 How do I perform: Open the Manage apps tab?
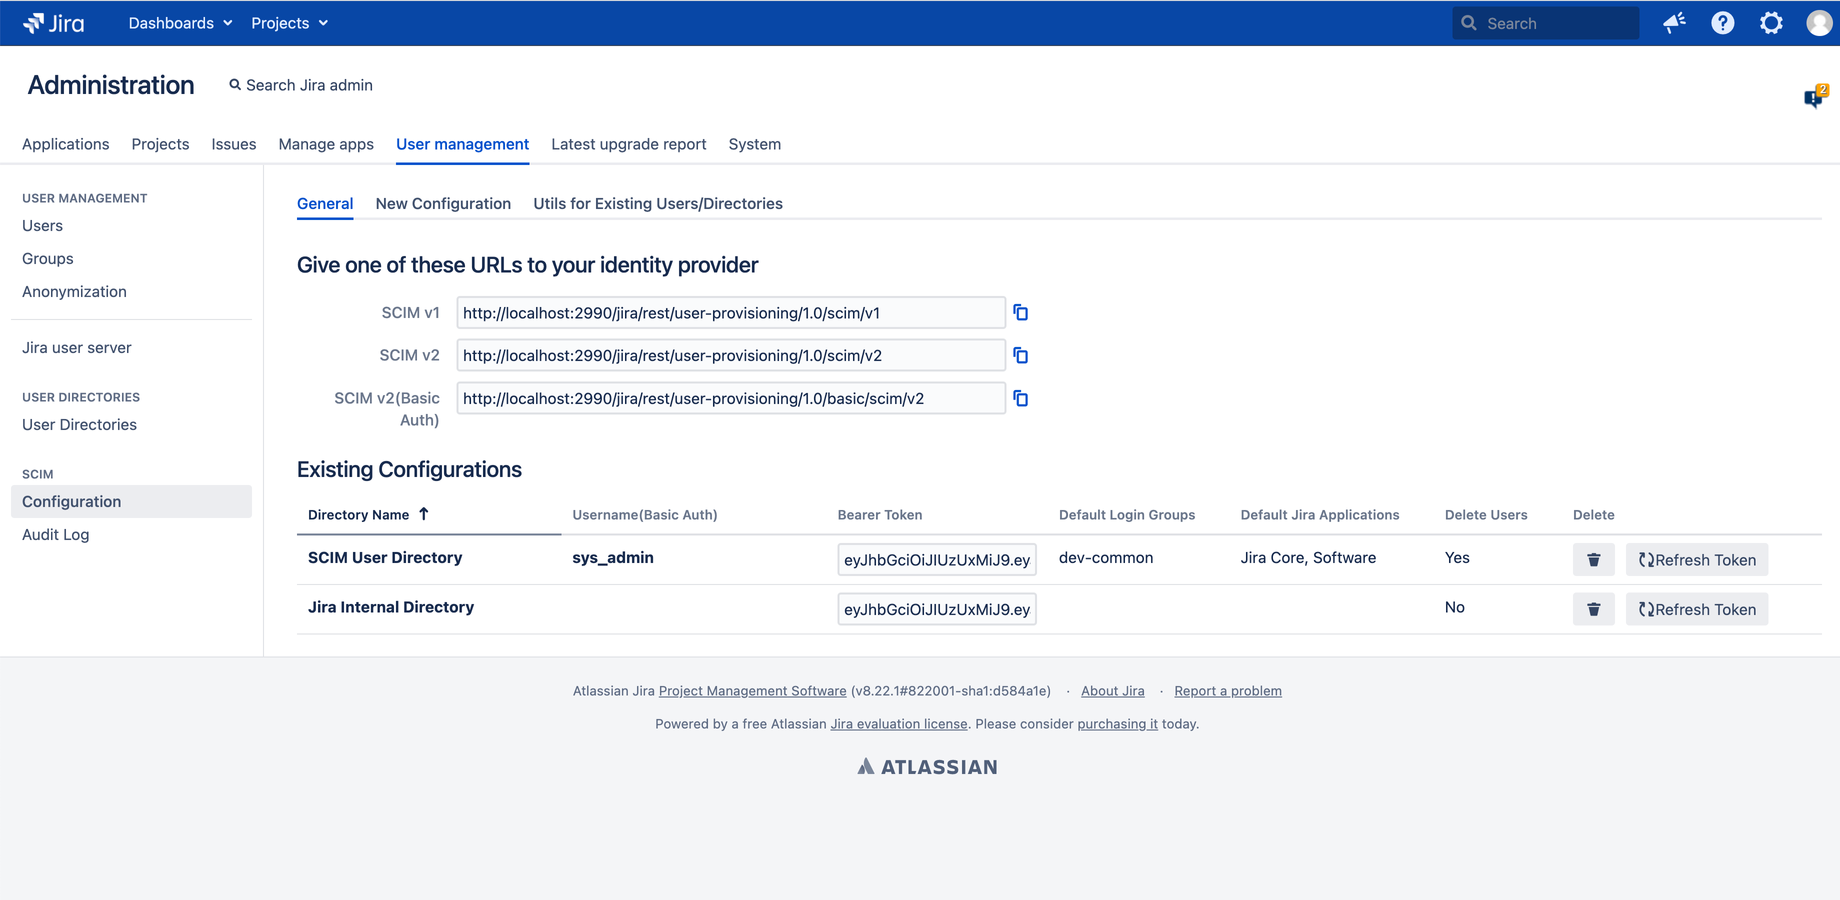[326, 144]
